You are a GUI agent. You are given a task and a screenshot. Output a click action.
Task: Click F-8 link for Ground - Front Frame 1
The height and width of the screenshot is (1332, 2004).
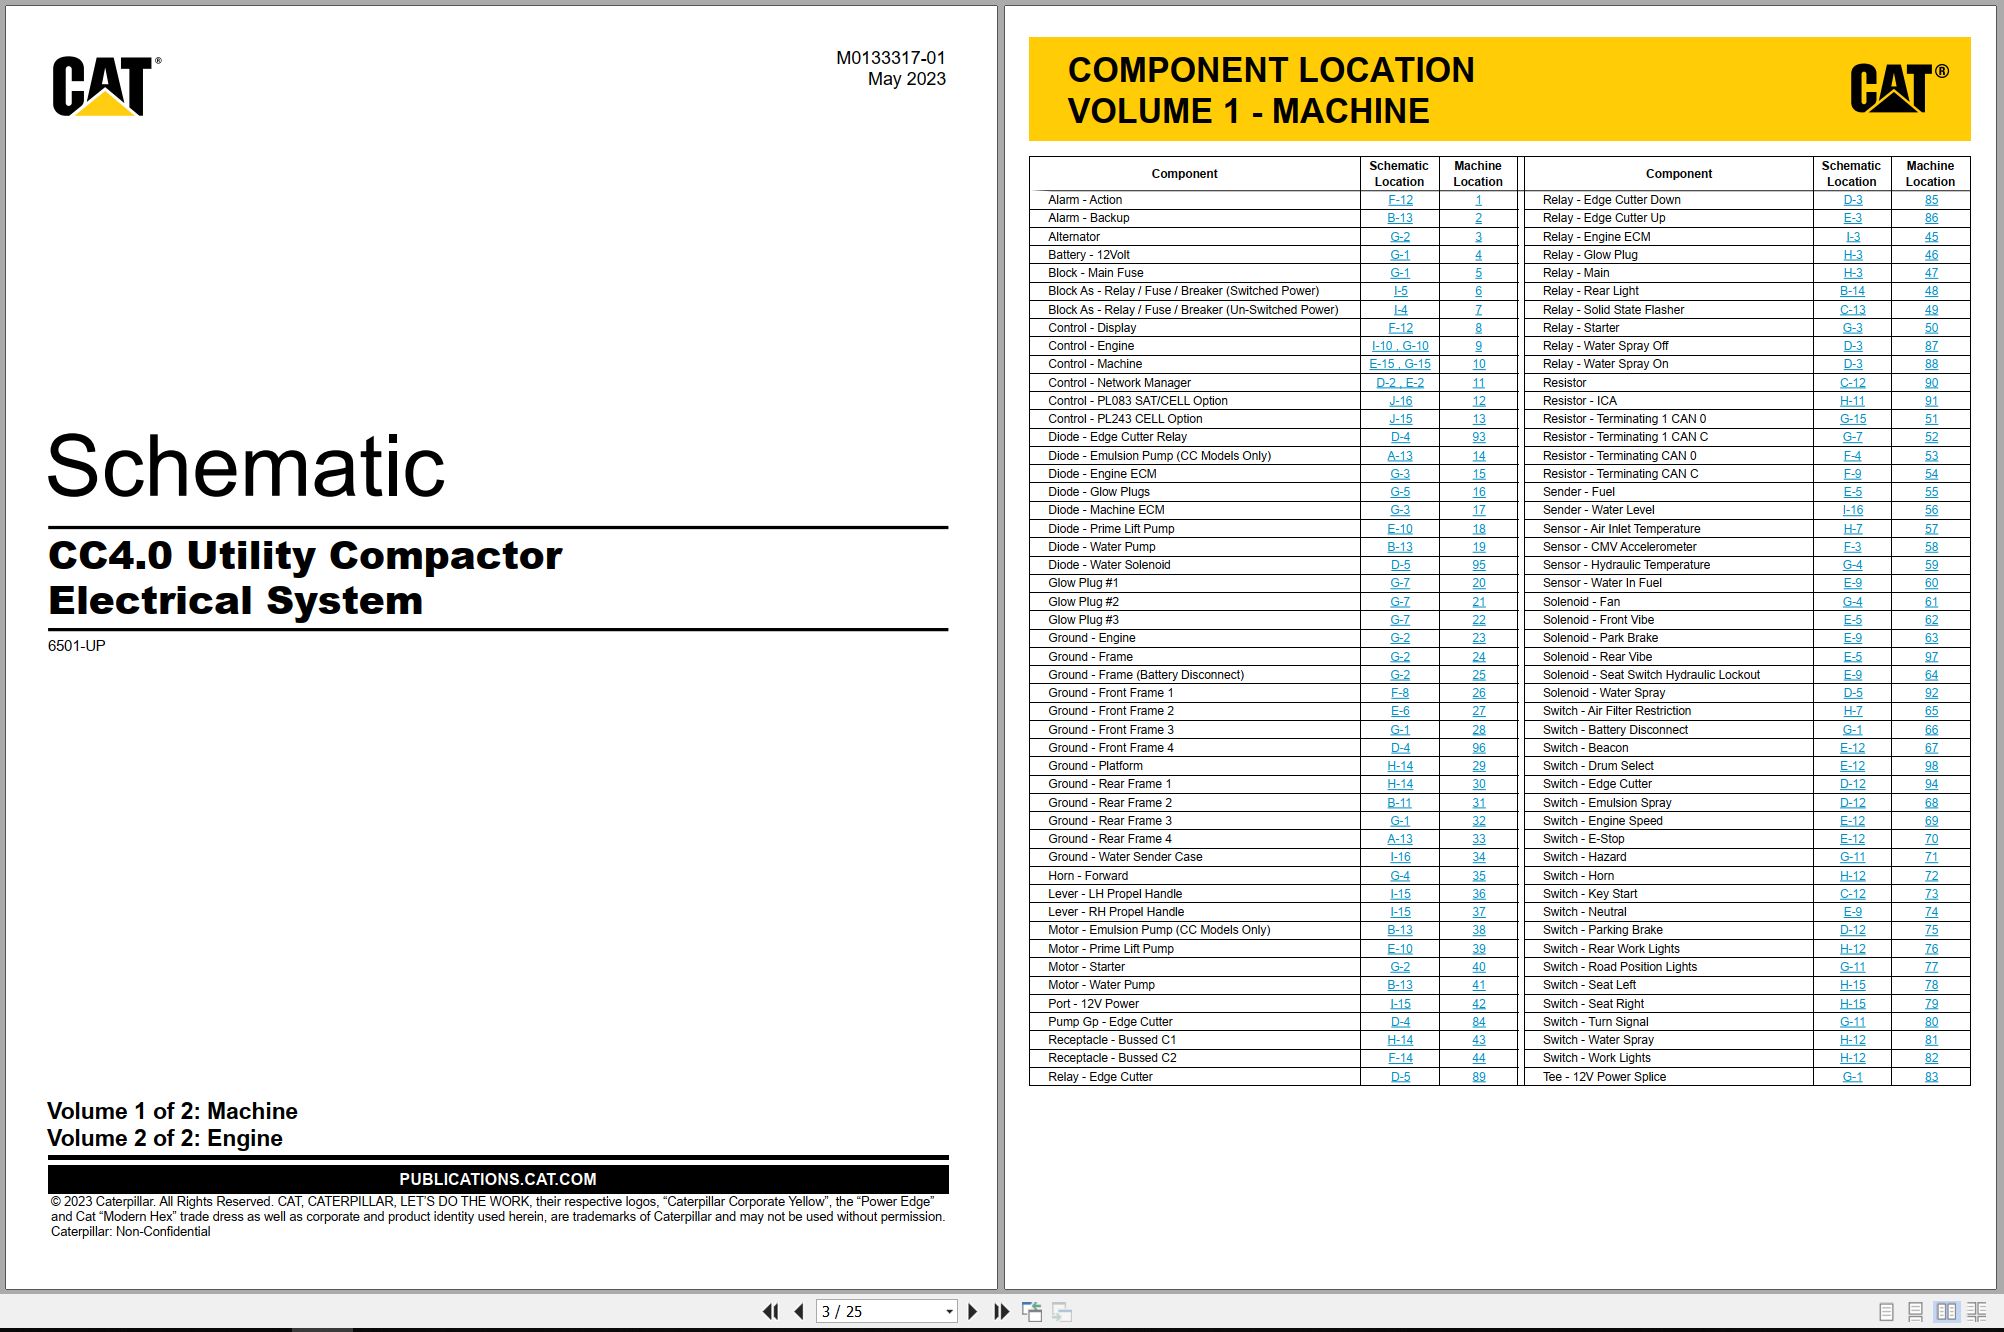1400,693
